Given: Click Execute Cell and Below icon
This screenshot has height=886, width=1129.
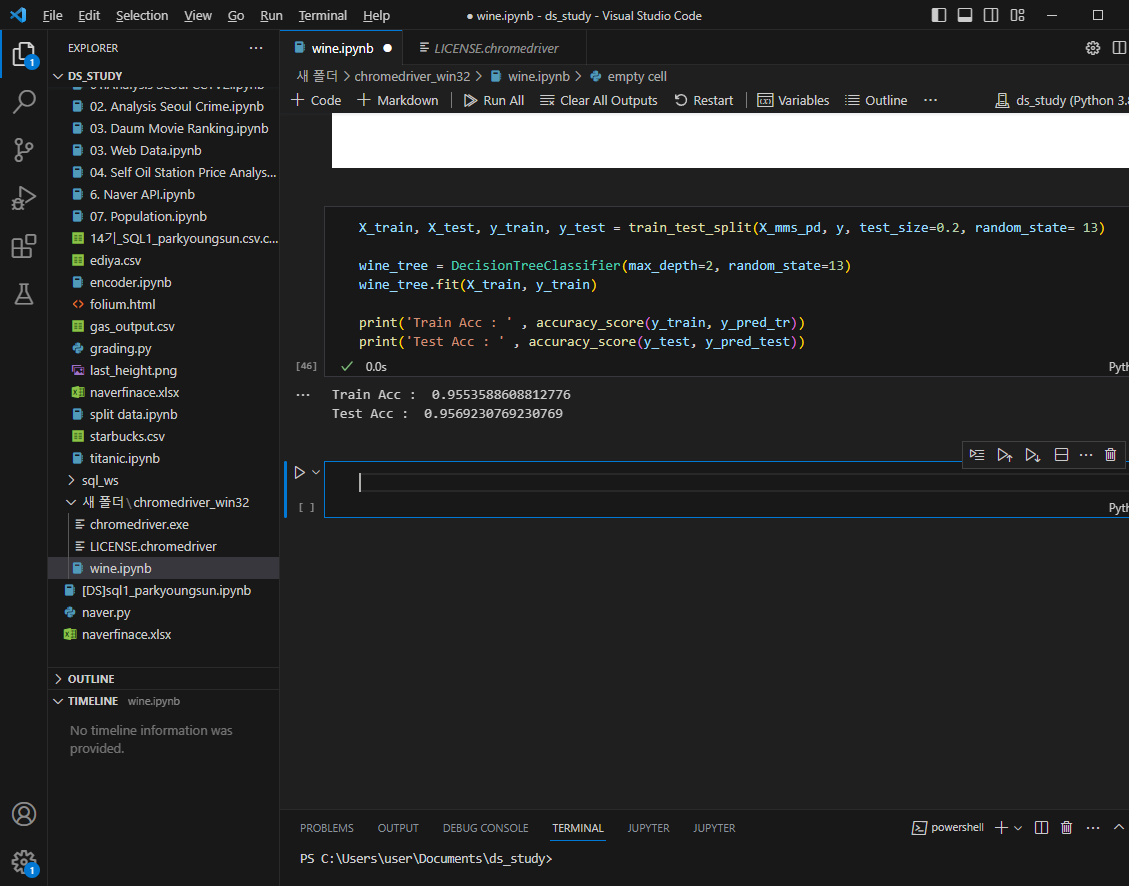Looking at the screenshot, I should pos(1033,455).
